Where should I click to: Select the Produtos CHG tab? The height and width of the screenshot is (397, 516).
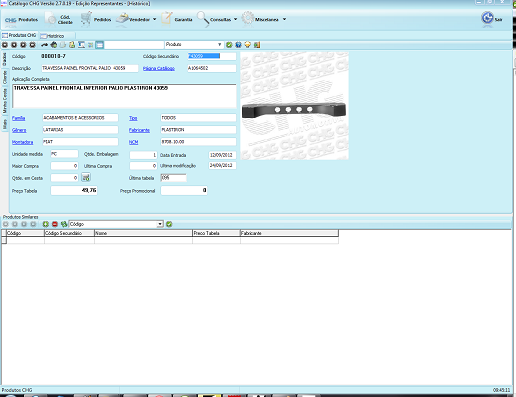[x=19, y=35]
